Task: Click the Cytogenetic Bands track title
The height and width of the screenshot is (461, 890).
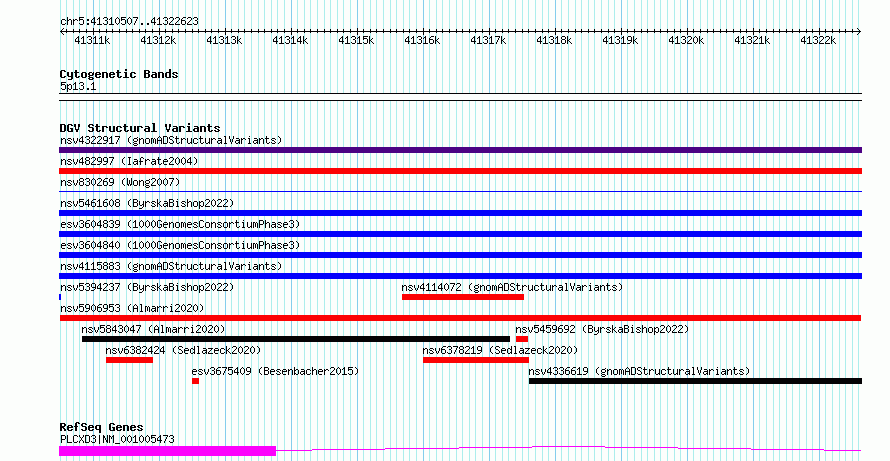Action: click(x=119, y=74)
